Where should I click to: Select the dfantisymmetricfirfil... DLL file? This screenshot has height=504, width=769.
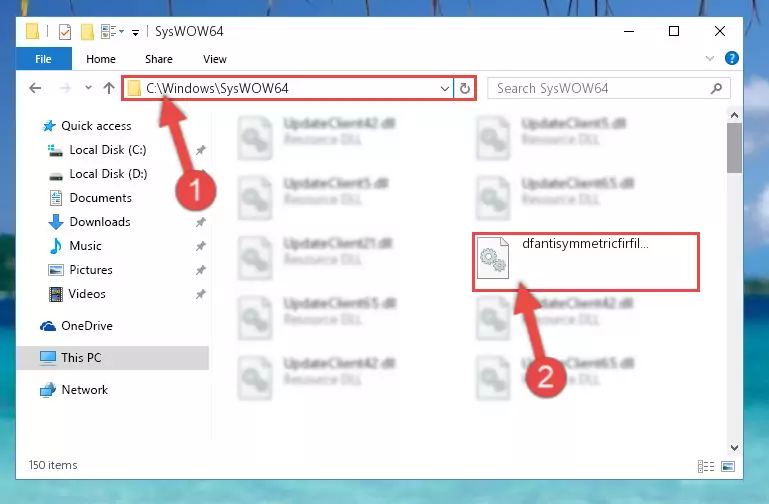click(x=586, y=262)
